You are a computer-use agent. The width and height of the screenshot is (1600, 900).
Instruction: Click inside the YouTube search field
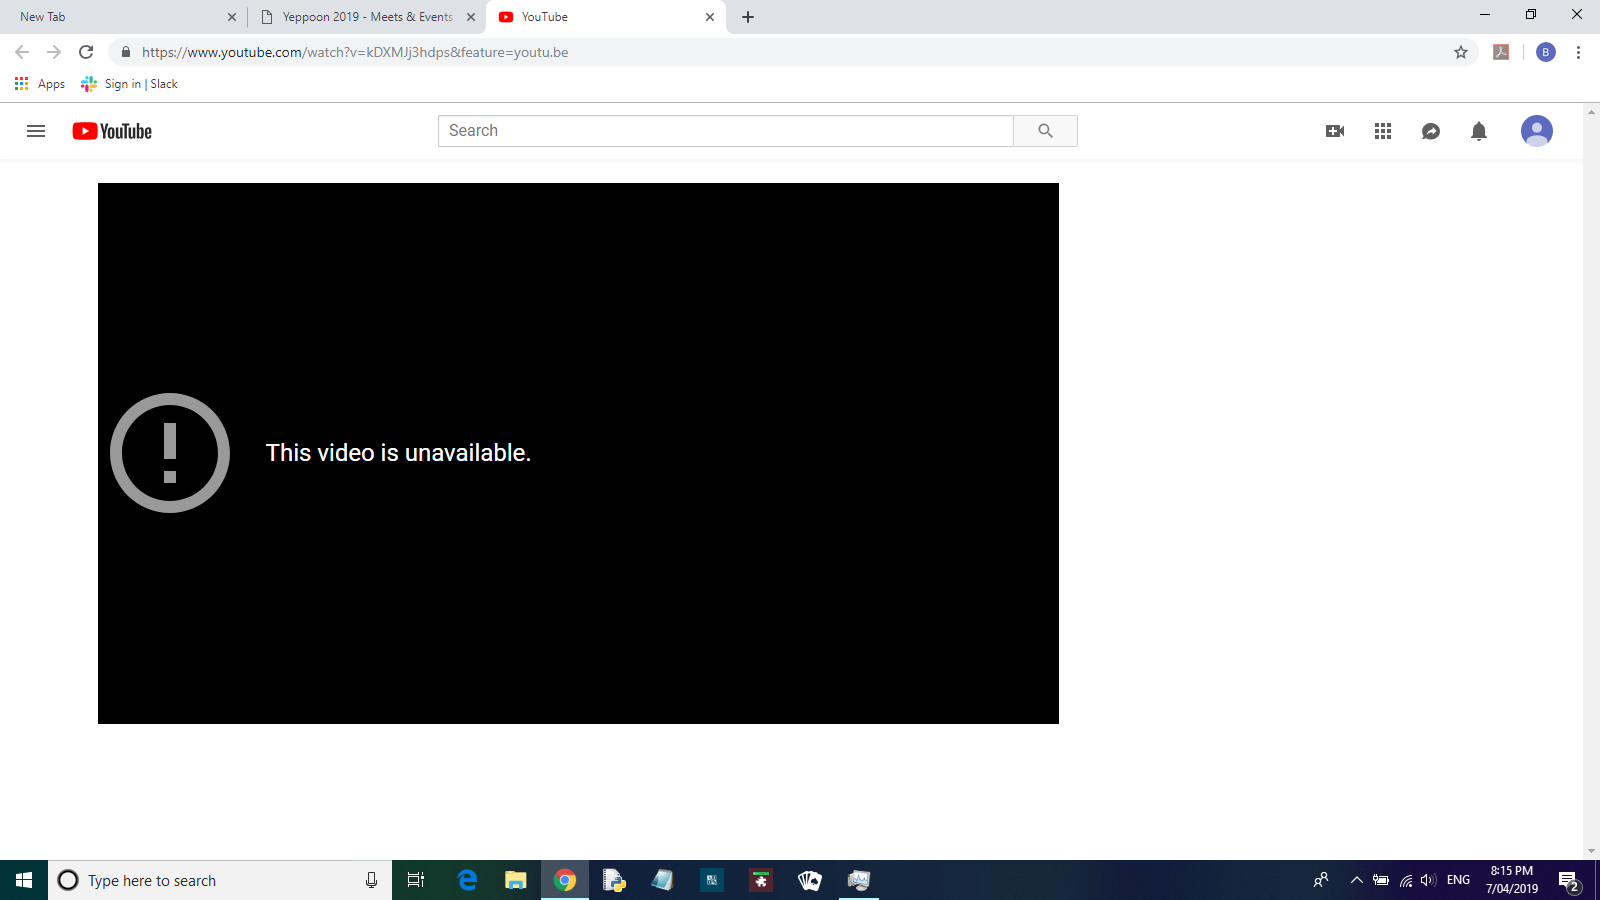(725, 131)
